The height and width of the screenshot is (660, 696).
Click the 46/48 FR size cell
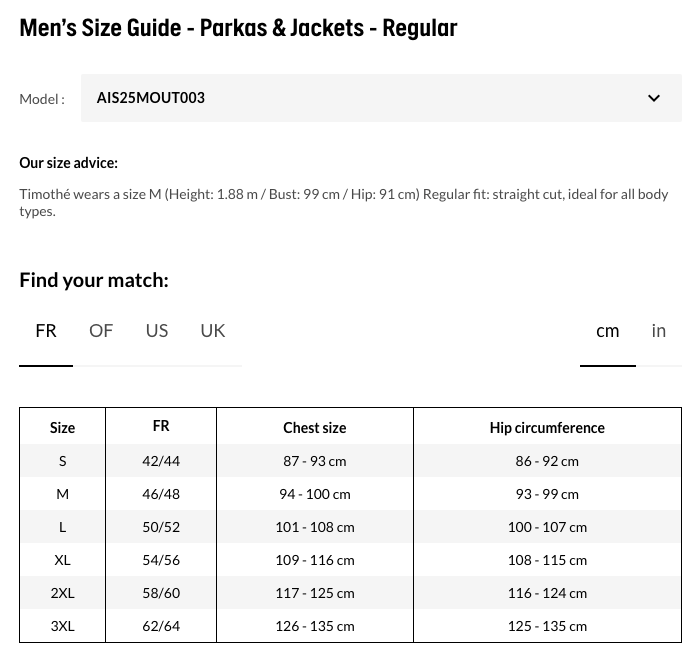coord(161,494)
